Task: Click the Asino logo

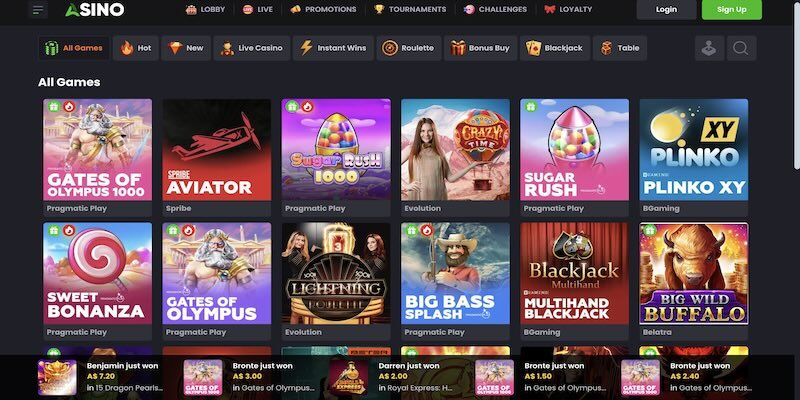Action: pos(95,9)
